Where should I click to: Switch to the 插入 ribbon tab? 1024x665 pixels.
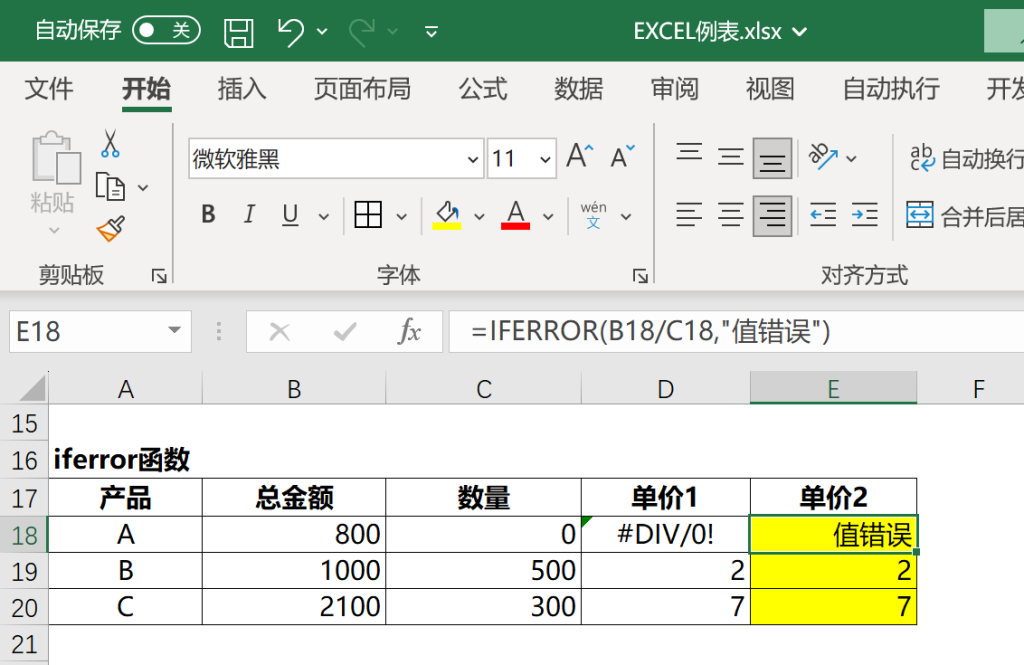point(241,89)
